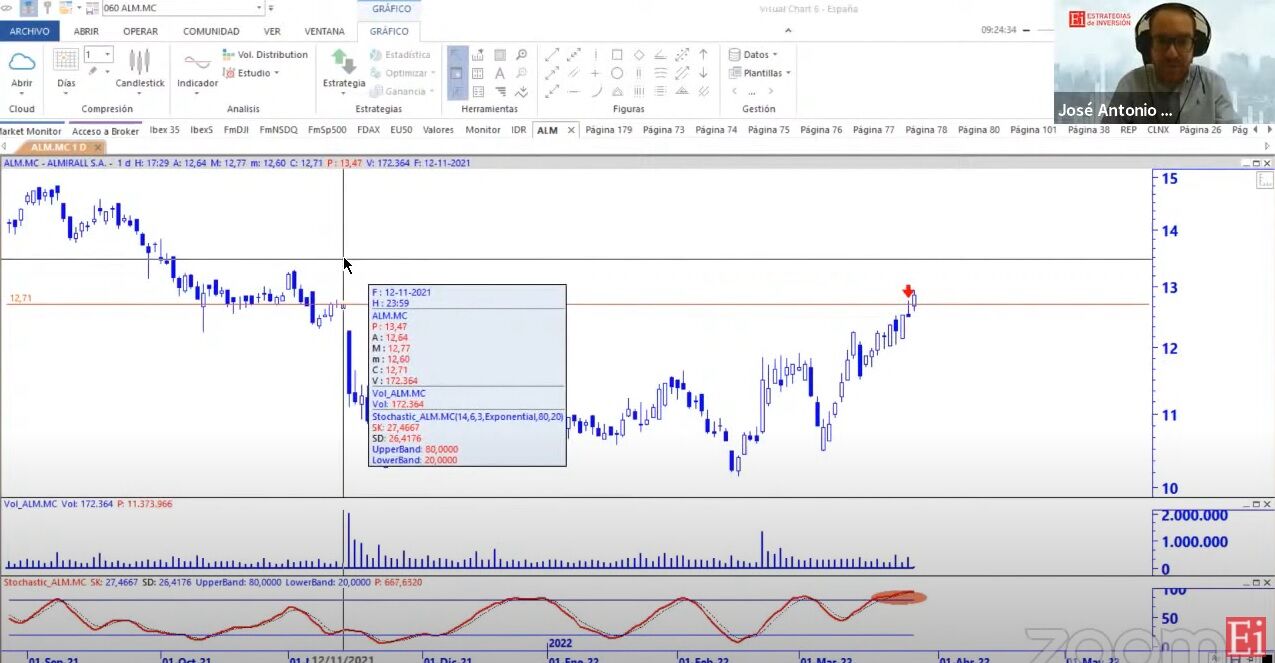
Task: Switch to the VER ribbon tab
Action: (x=272, y=31)
